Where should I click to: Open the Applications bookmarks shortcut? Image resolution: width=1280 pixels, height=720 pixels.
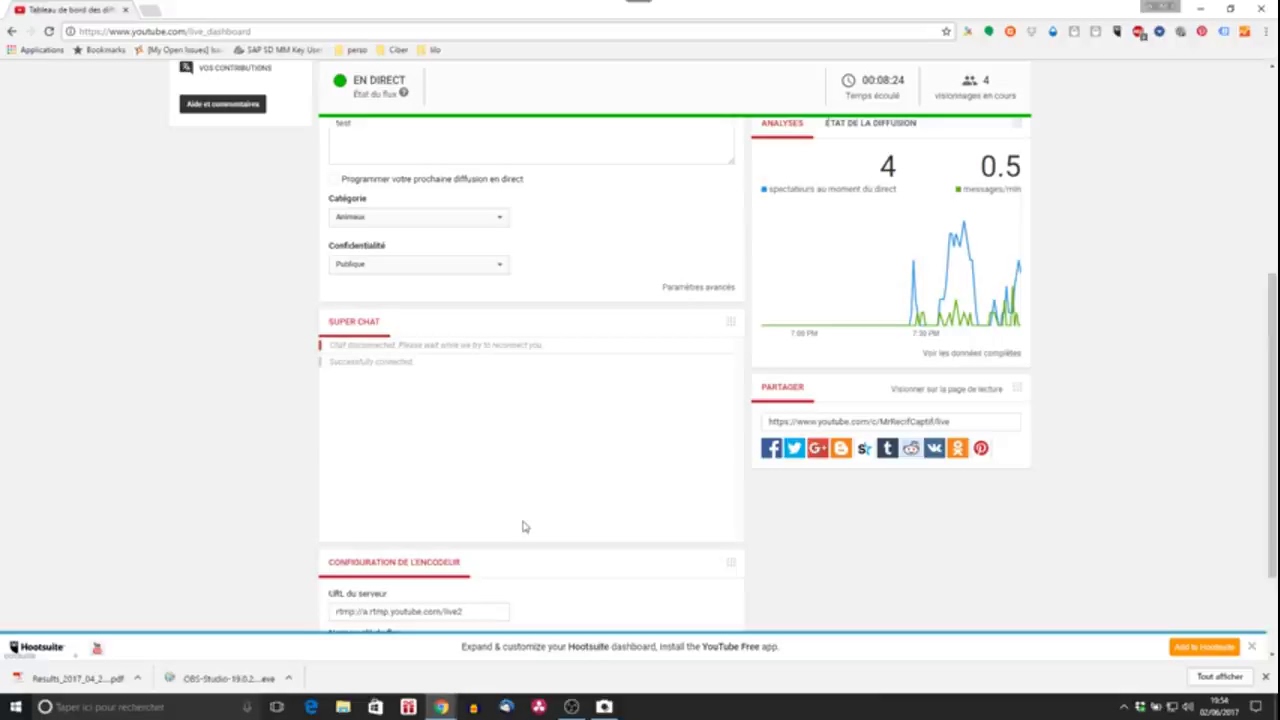click(35, 50)
